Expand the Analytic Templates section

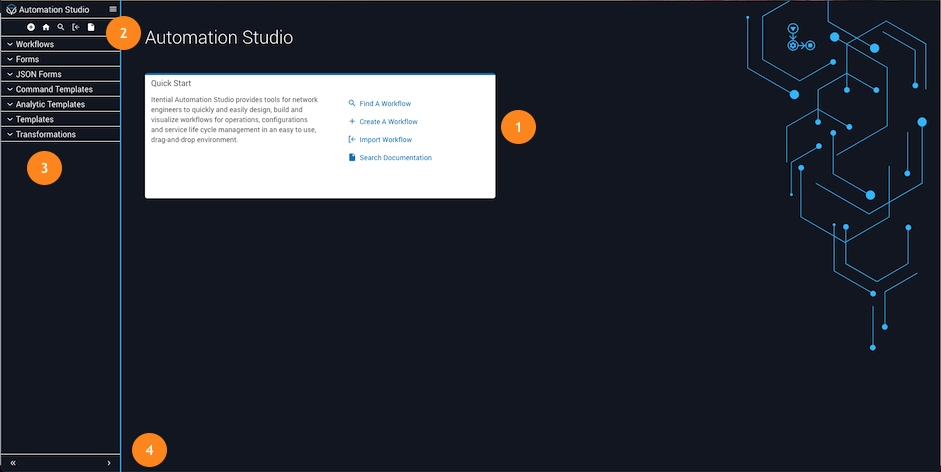[61, 104]
